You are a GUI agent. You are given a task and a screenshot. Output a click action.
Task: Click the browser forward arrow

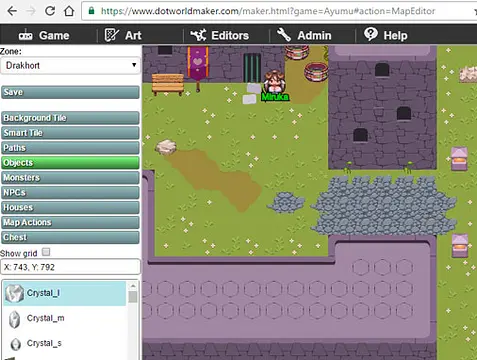[31, 11]
